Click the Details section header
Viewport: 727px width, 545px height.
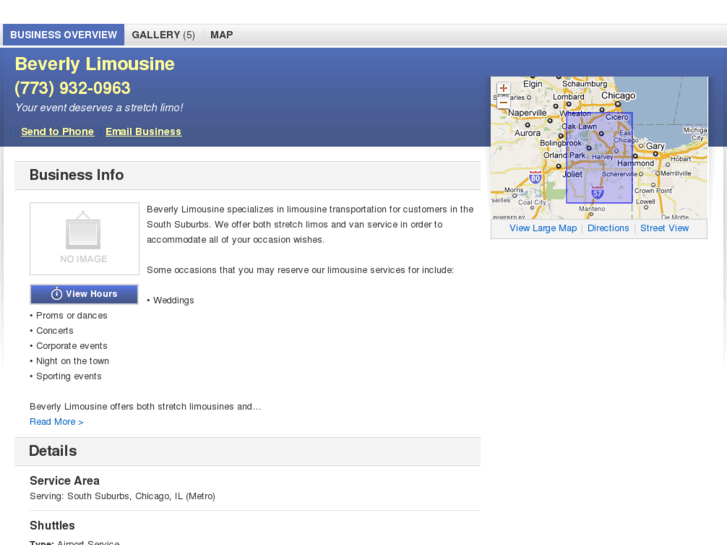pos(248,451)
